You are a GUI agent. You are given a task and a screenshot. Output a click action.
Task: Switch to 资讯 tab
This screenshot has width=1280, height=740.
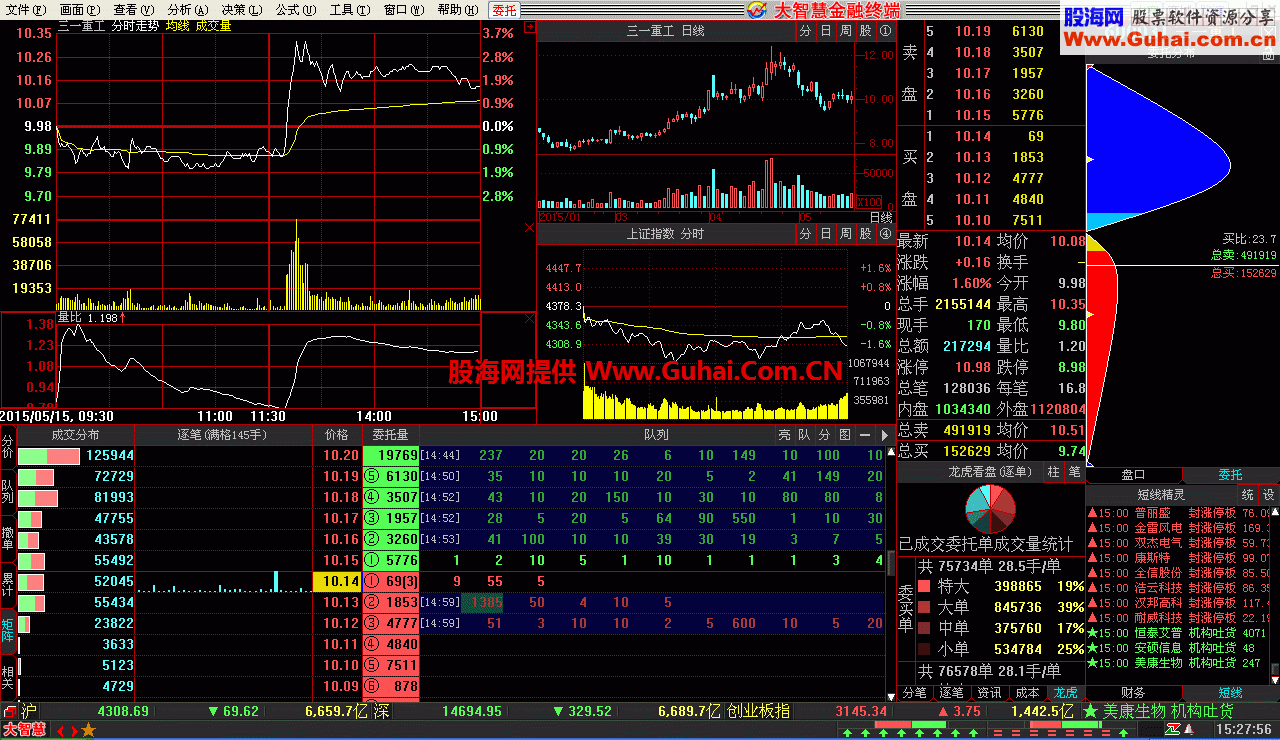point(989,692)
